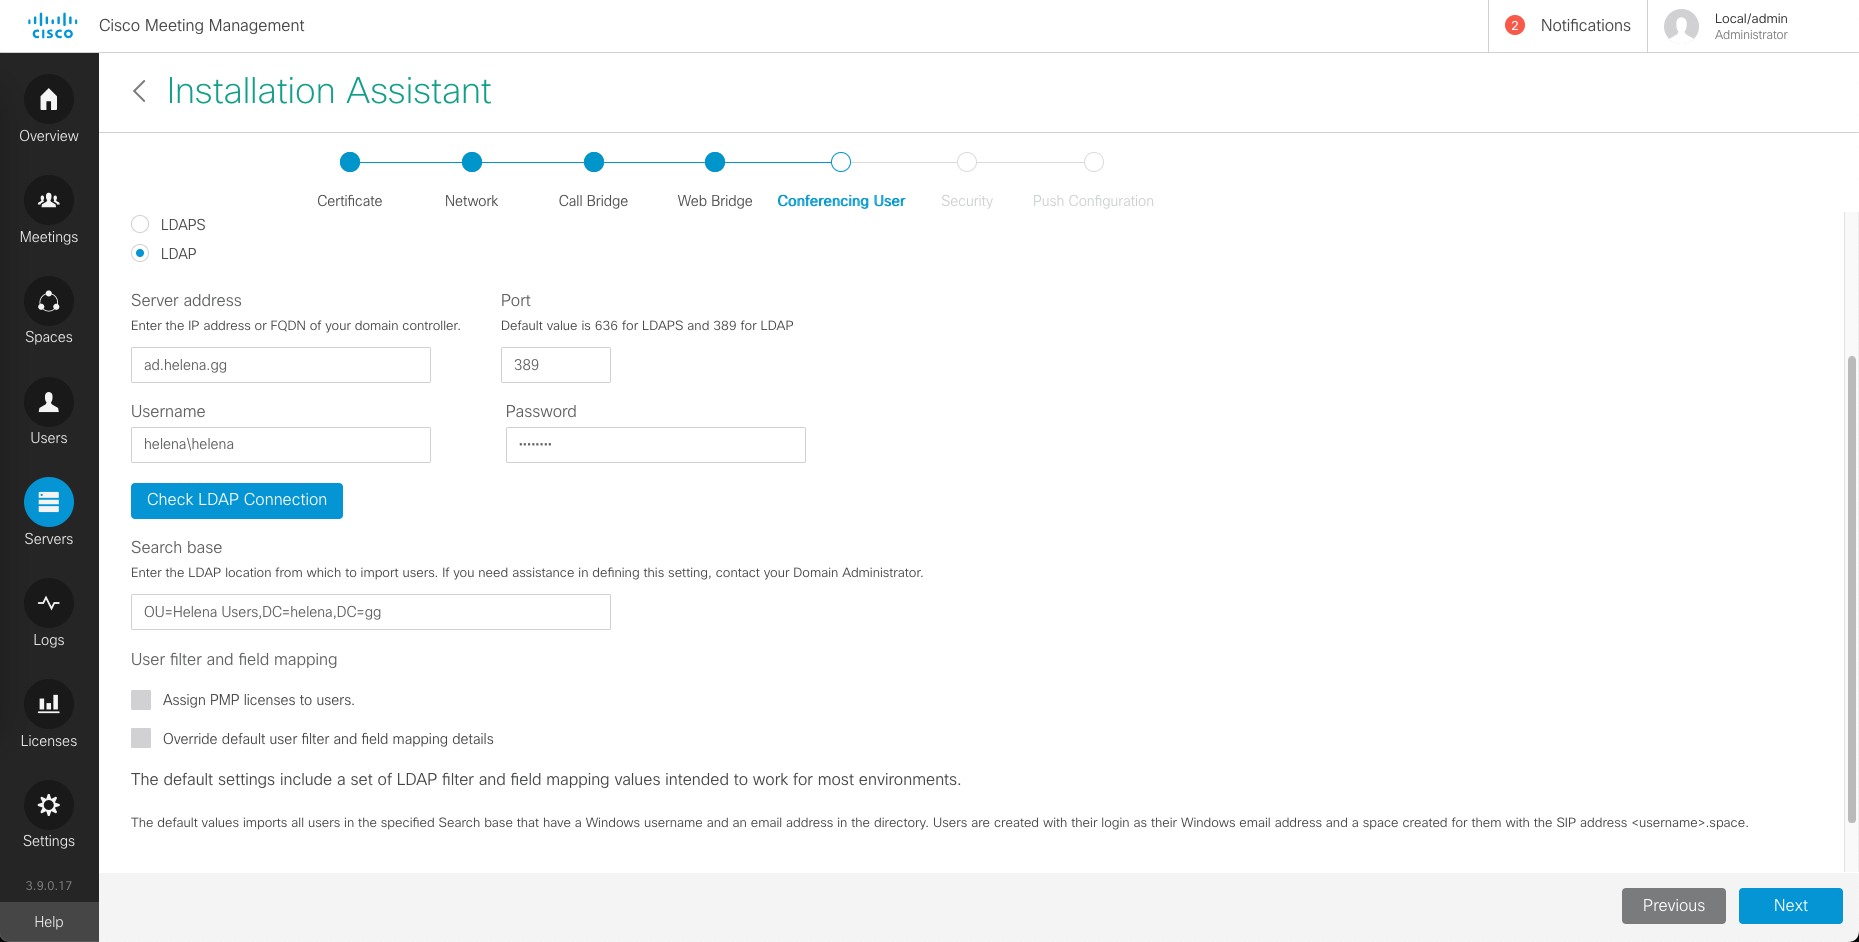The height and width of the screenshot is (942, 1859).
Task: View Logs from the sidebar
Action: pos(48,604)
